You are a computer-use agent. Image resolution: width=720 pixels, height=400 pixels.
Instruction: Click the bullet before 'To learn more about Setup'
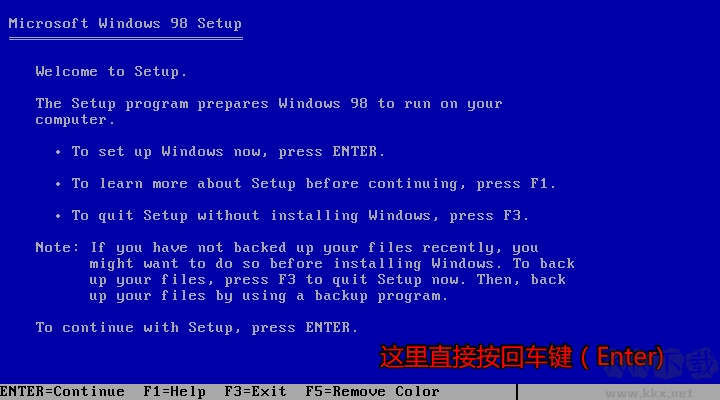pos(58,184)
